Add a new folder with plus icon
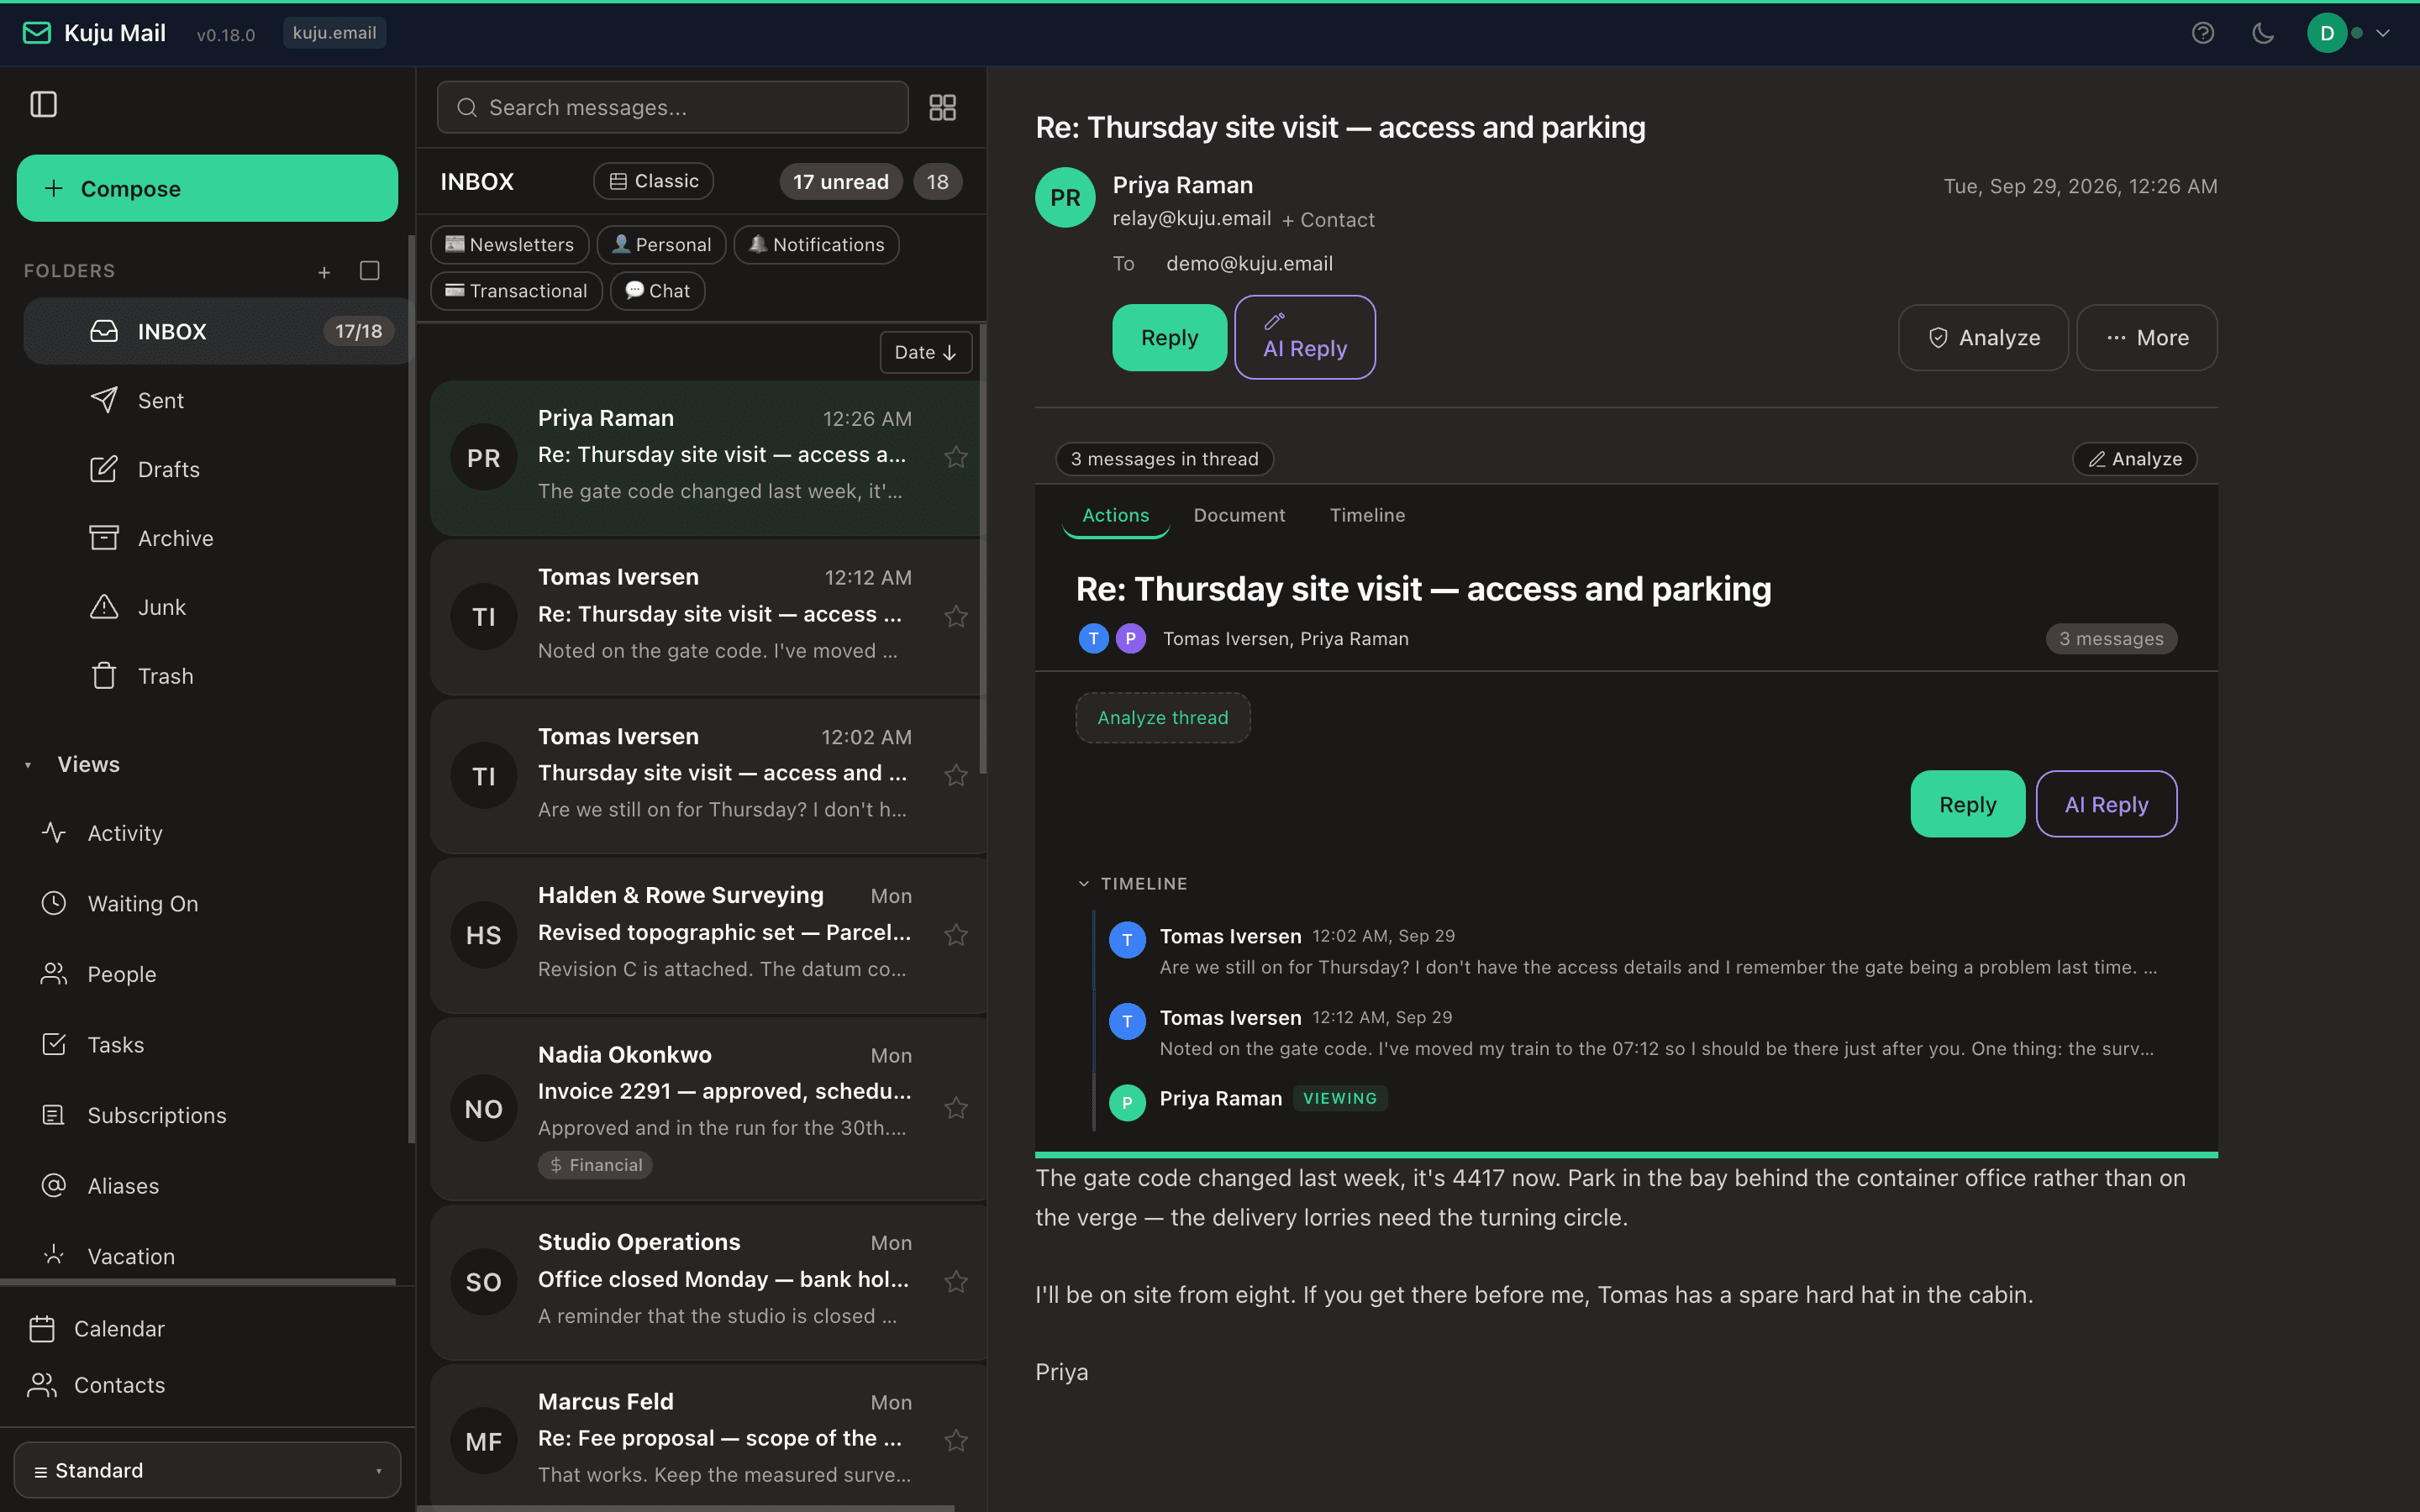Image resolution: width=2420 pixels, height=1512 pixels. coord(324,271)
